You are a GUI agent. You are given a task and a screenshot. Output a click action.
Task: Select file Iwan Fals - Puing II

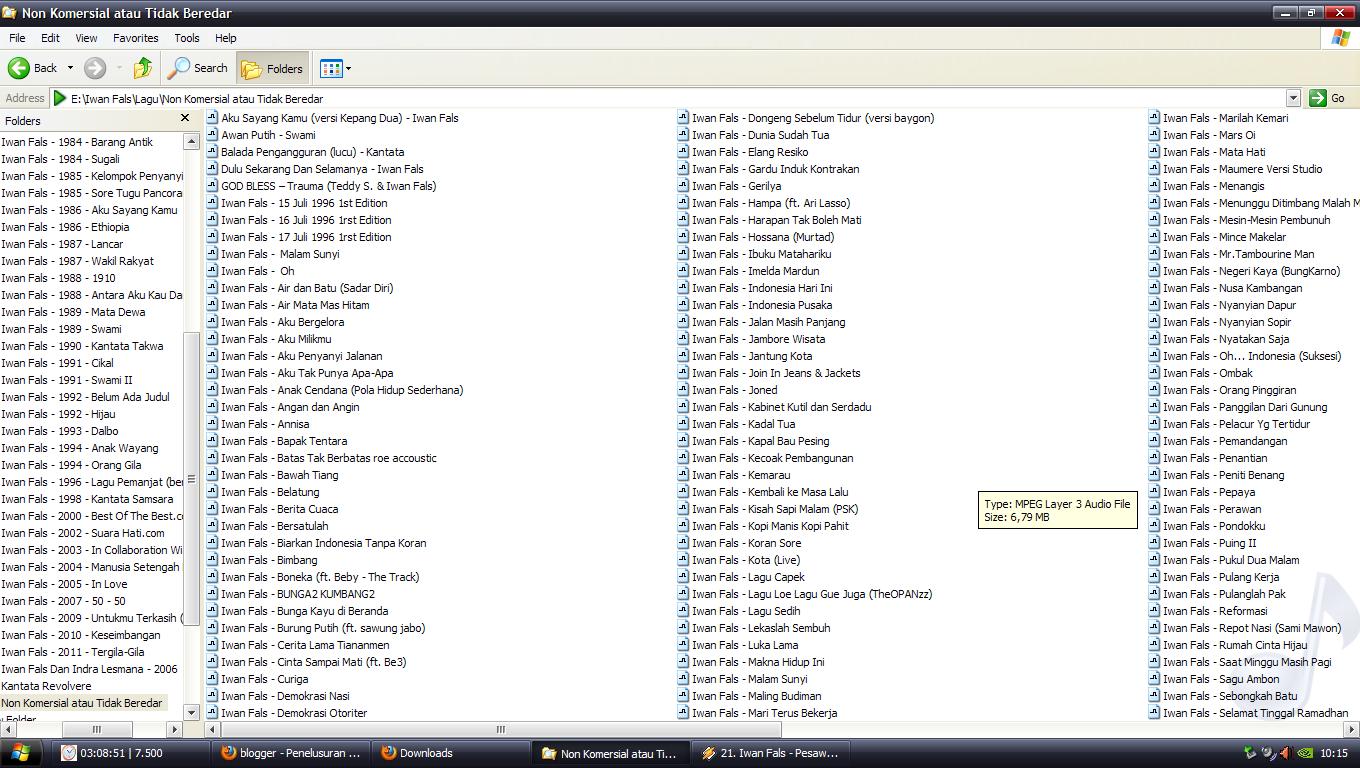[1209, 543]
